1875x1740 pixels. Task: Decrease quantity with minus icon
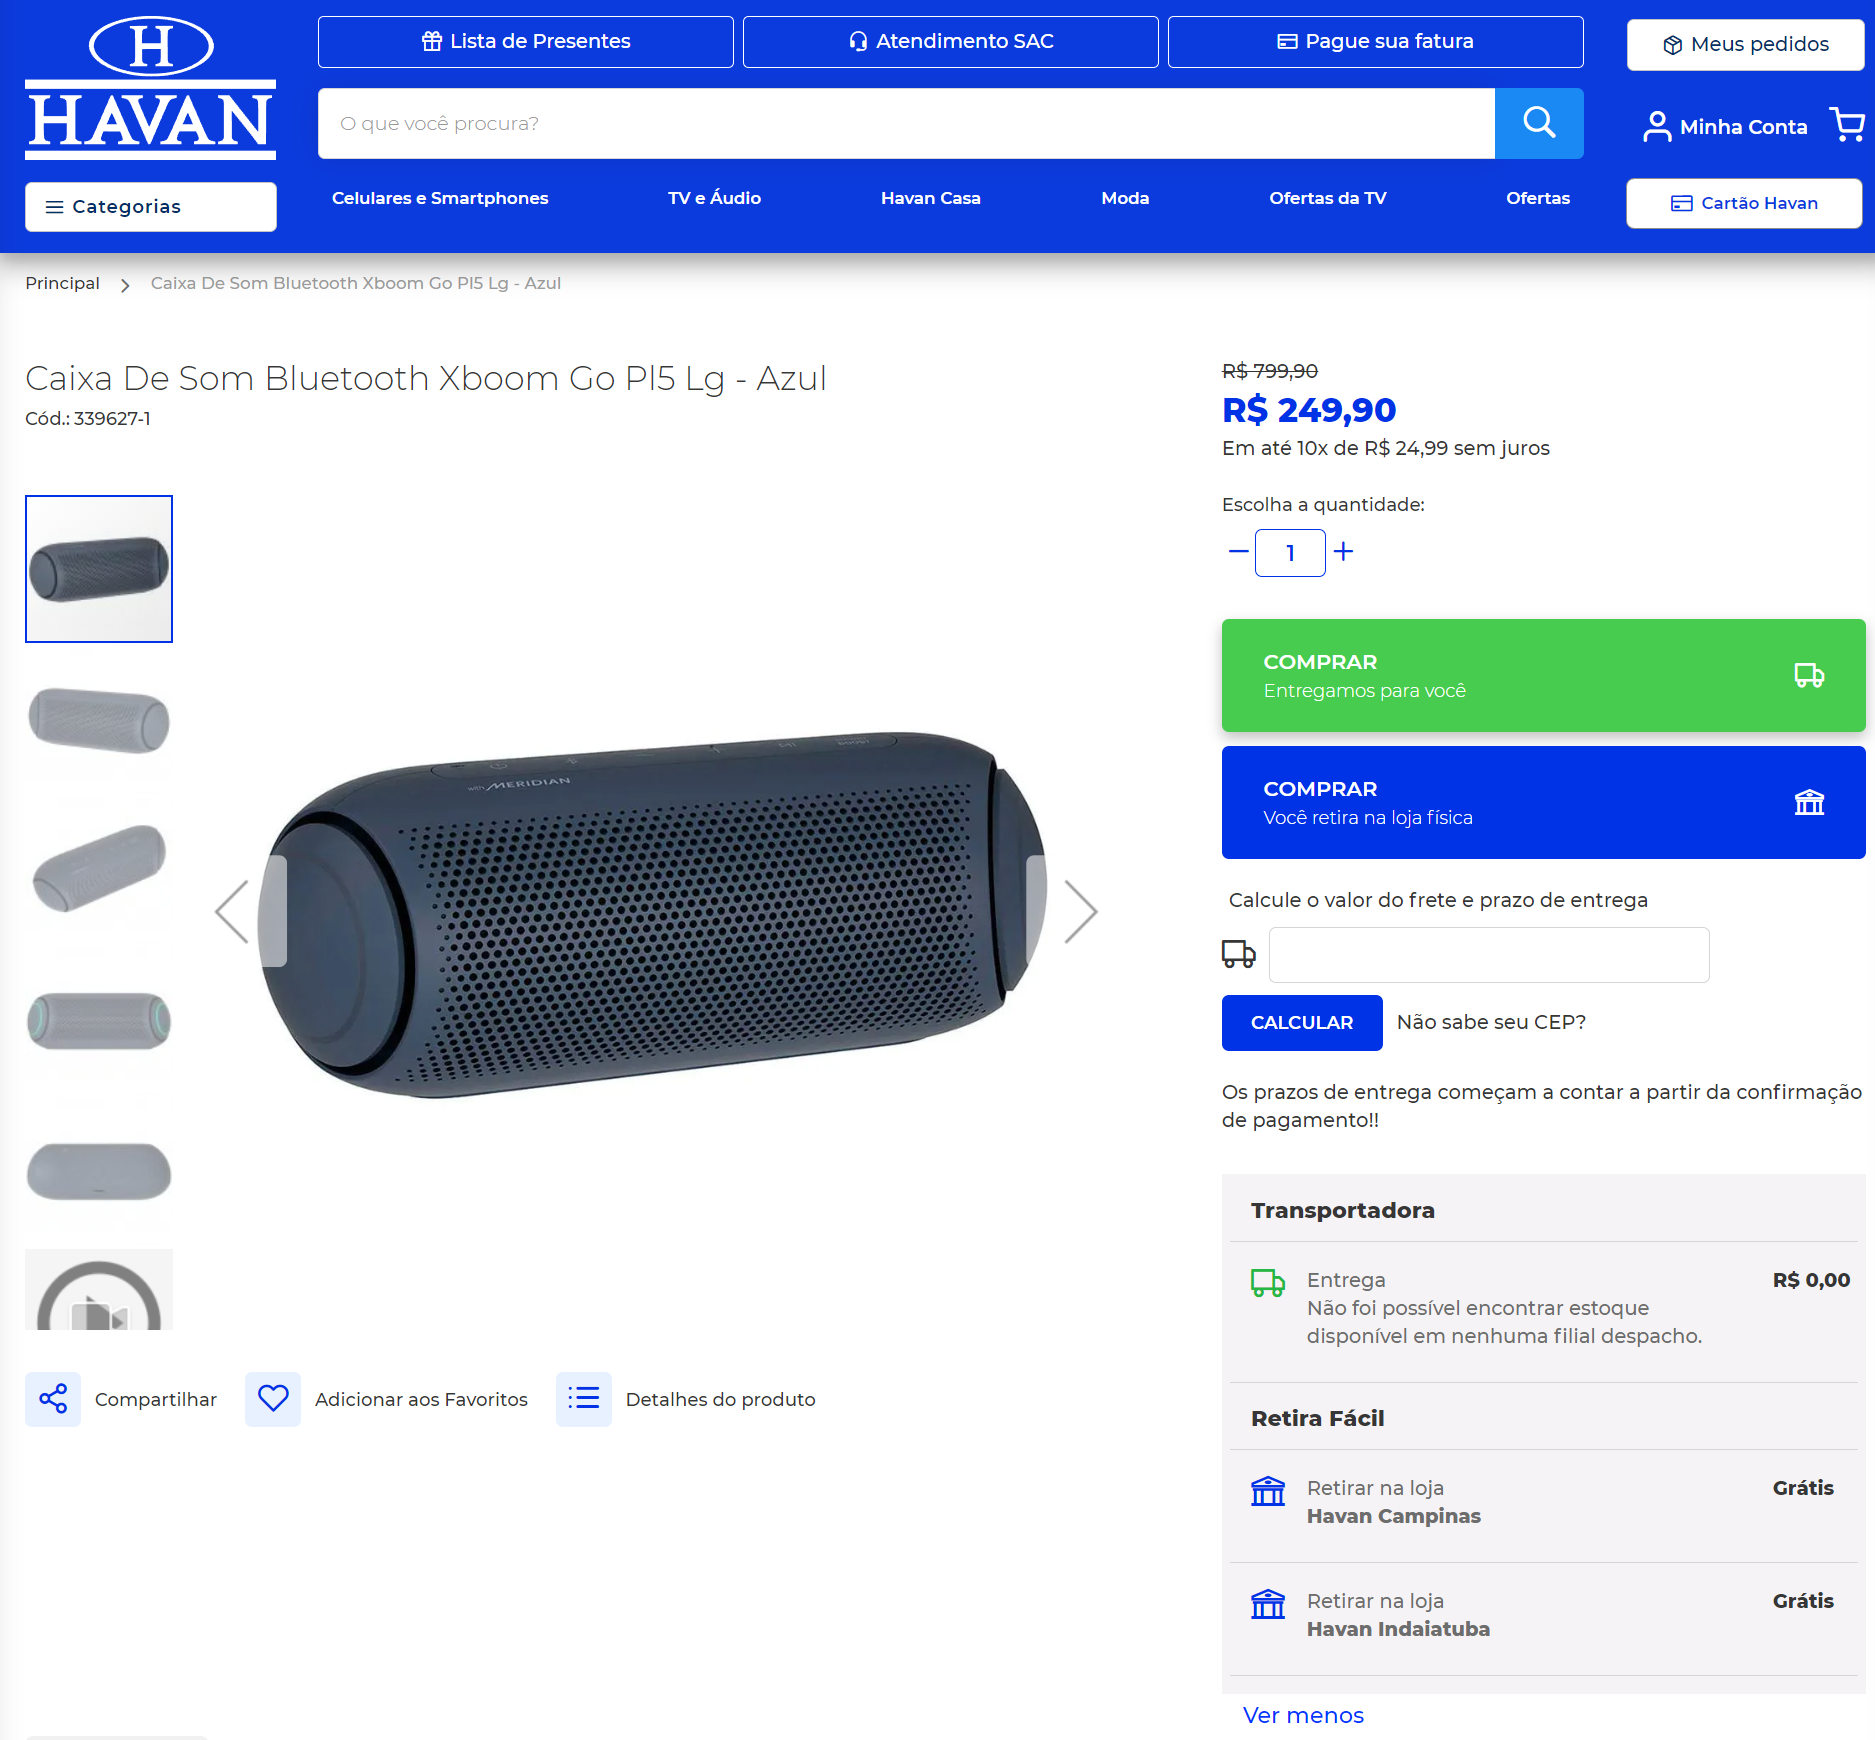(x=1238, y=551)
